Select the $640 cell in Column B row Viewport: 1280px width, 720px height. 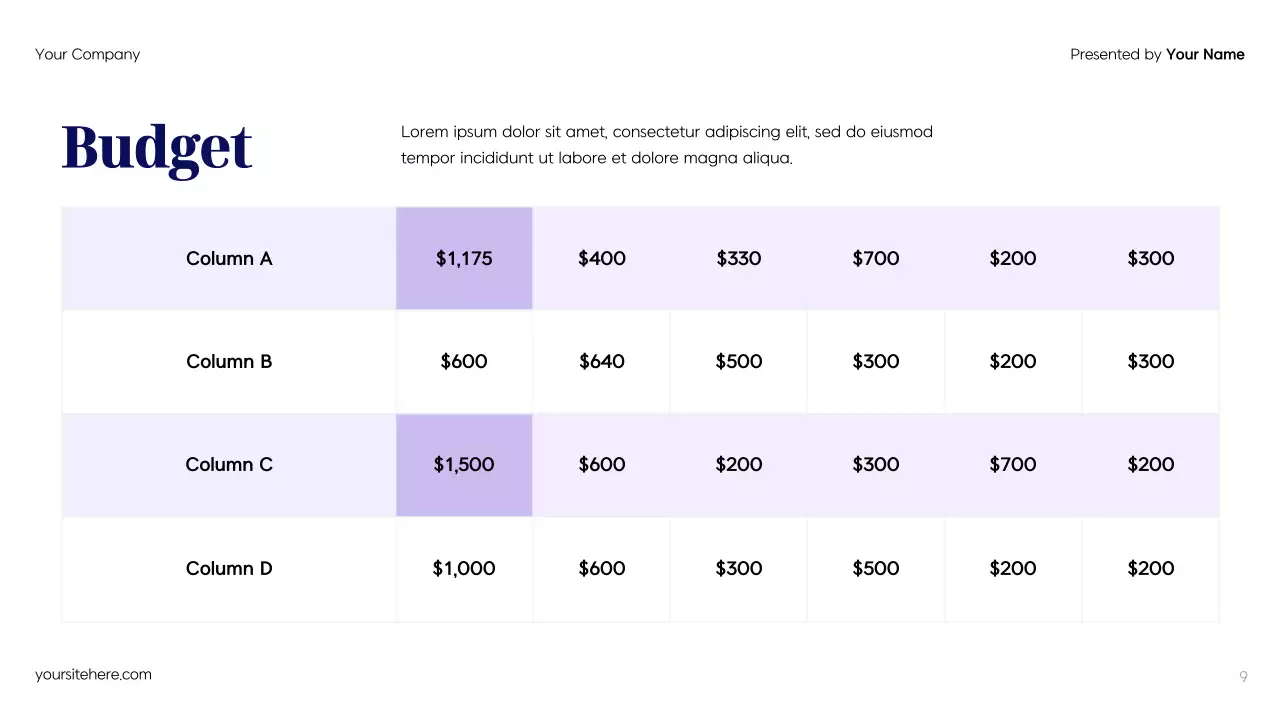click(x=602, y=361)
